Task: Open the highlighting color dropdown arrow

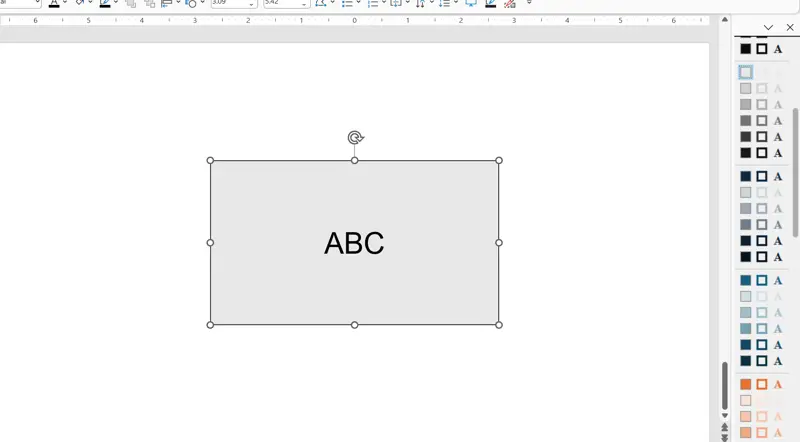Action: (116, 3)
